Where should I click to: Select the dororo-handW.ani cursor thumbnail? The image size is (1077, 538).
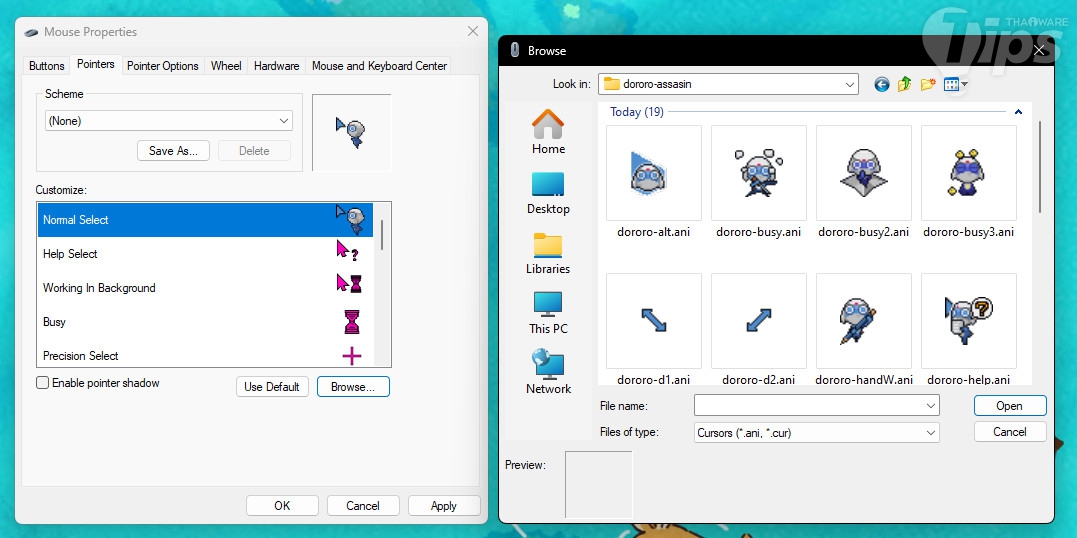pos(863,321)
